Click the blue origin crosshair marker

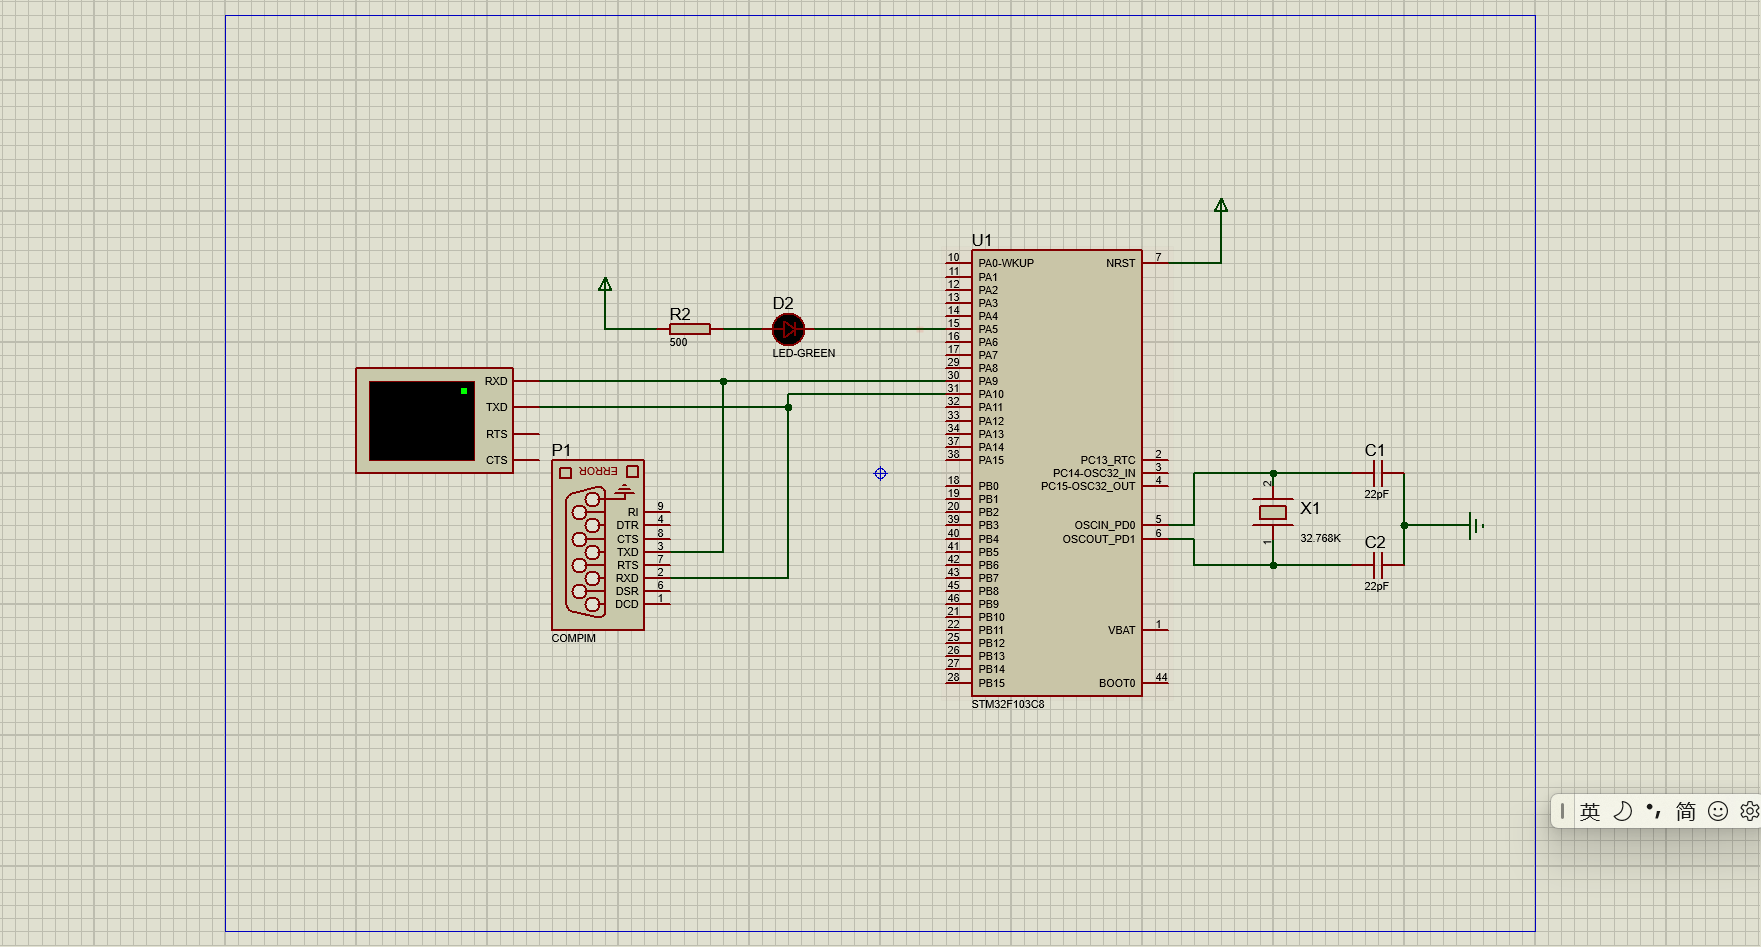(879, 473)
